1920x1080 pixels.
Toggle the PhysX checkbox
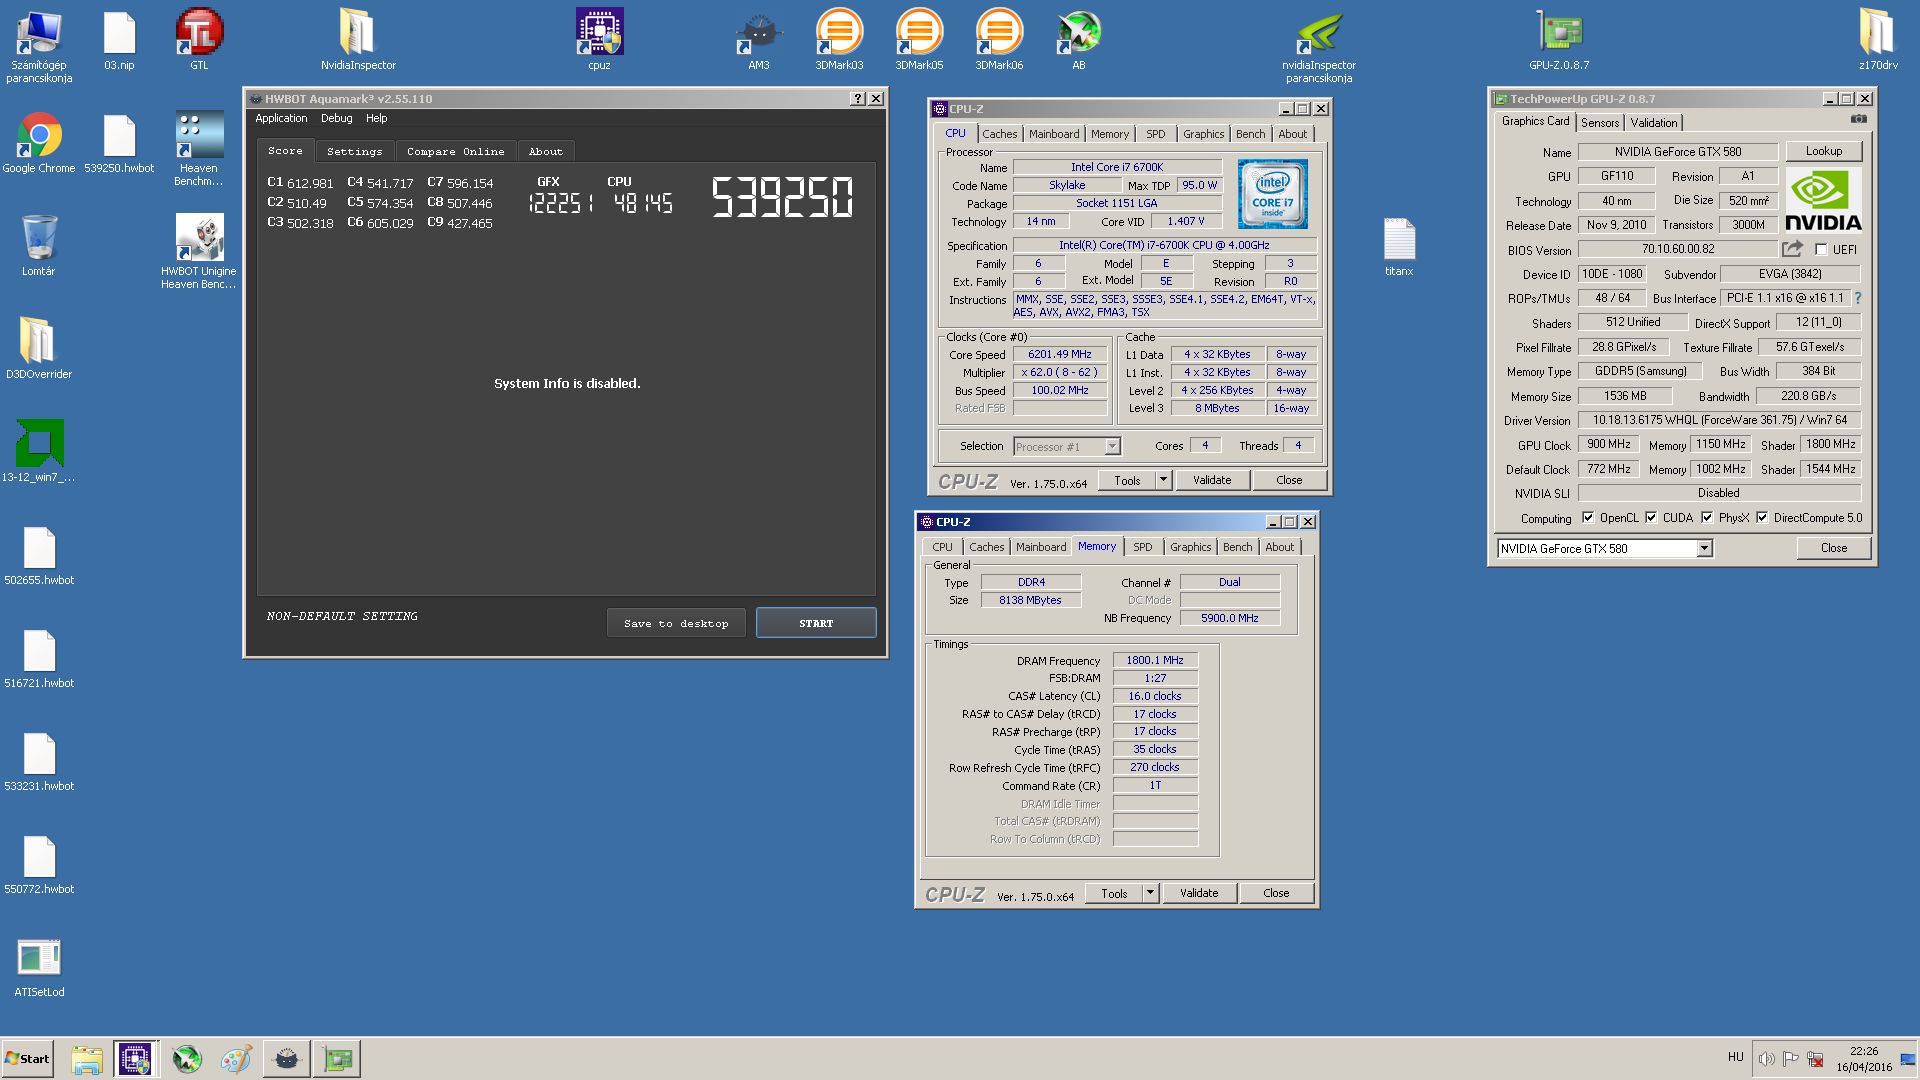click(1707, 518)
